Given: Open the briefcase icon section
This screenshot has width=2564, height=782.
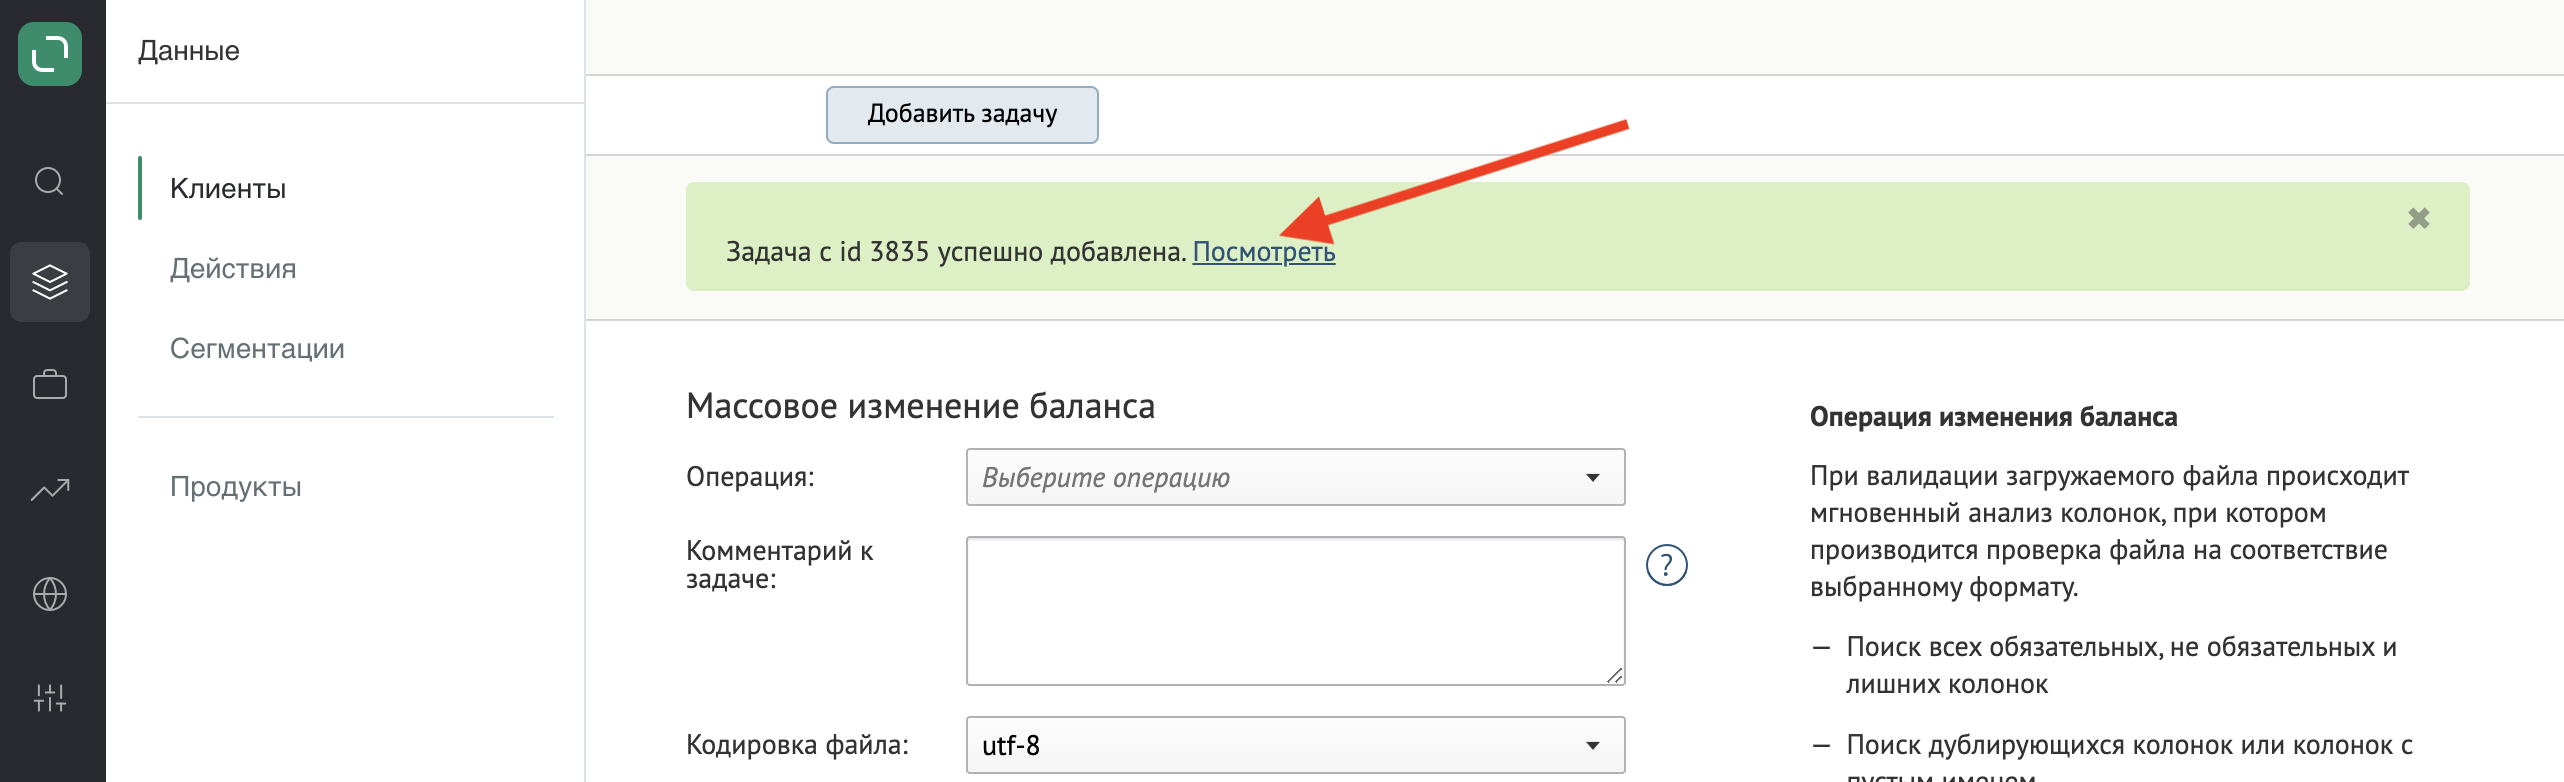Looking at the screenshot, I should (x=50, y=385).
